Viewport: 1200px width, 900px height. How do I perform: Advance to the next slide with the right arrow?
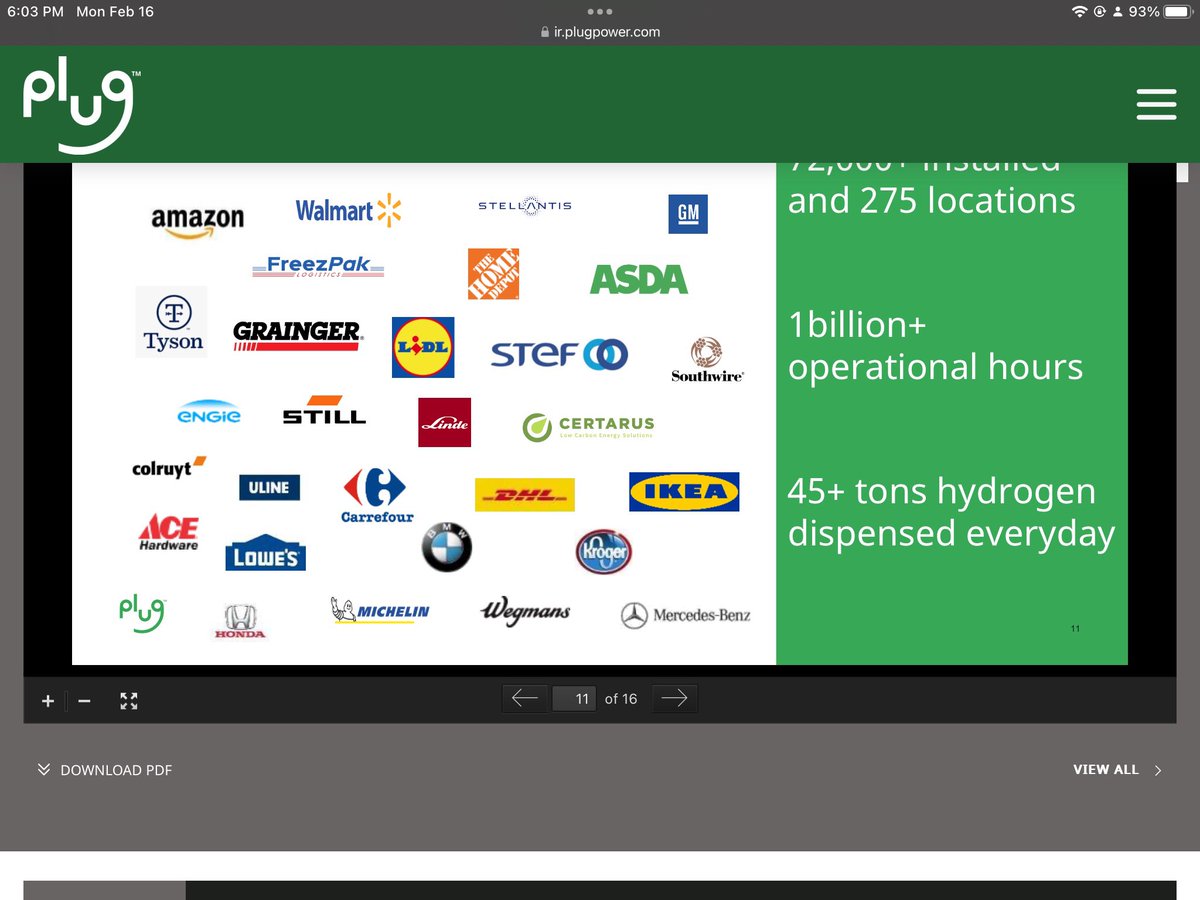[675, 698]
